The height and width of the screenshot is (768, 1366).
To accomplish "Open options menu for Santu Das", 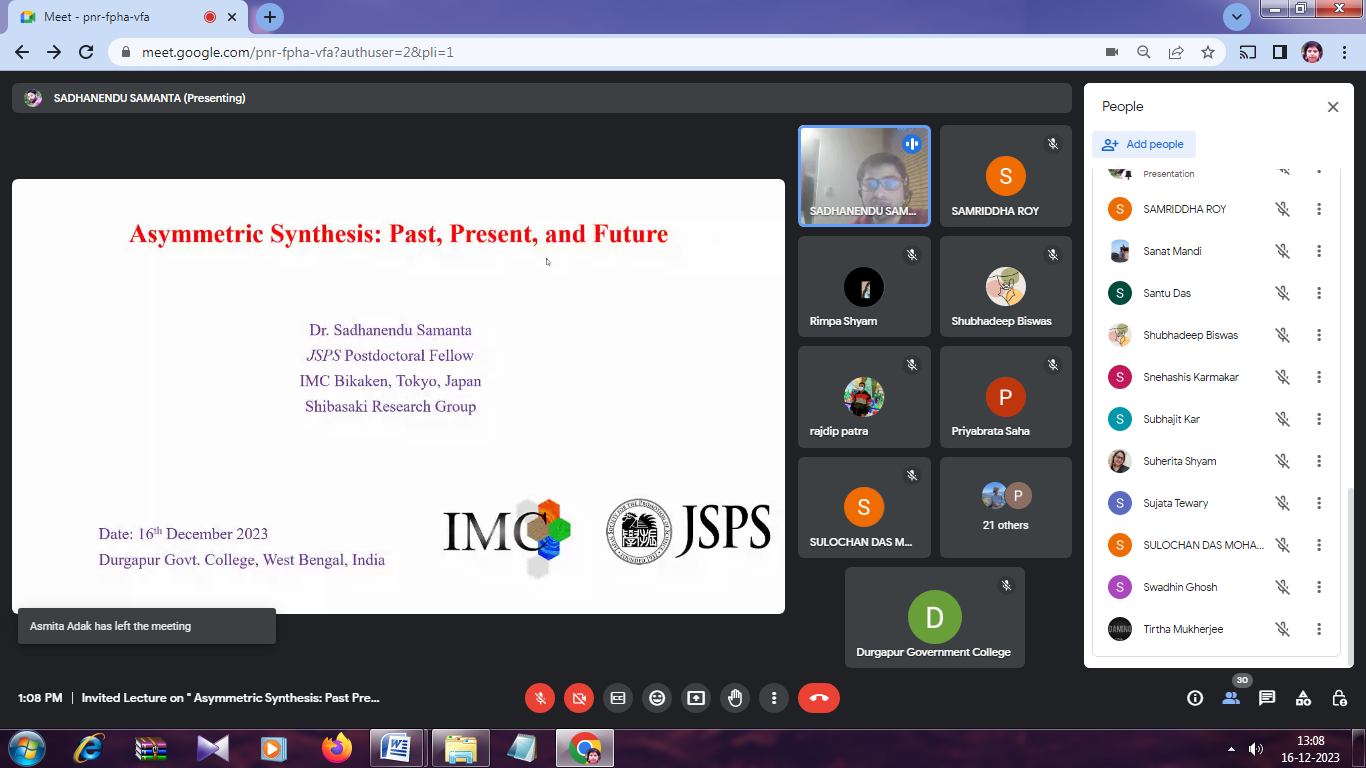I will point(1319,293).
